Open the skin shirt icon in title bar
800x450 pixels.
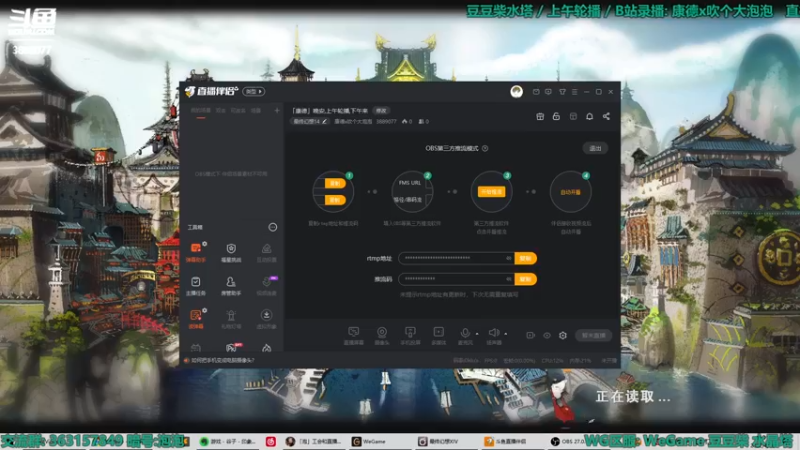(x=562, y=92)
